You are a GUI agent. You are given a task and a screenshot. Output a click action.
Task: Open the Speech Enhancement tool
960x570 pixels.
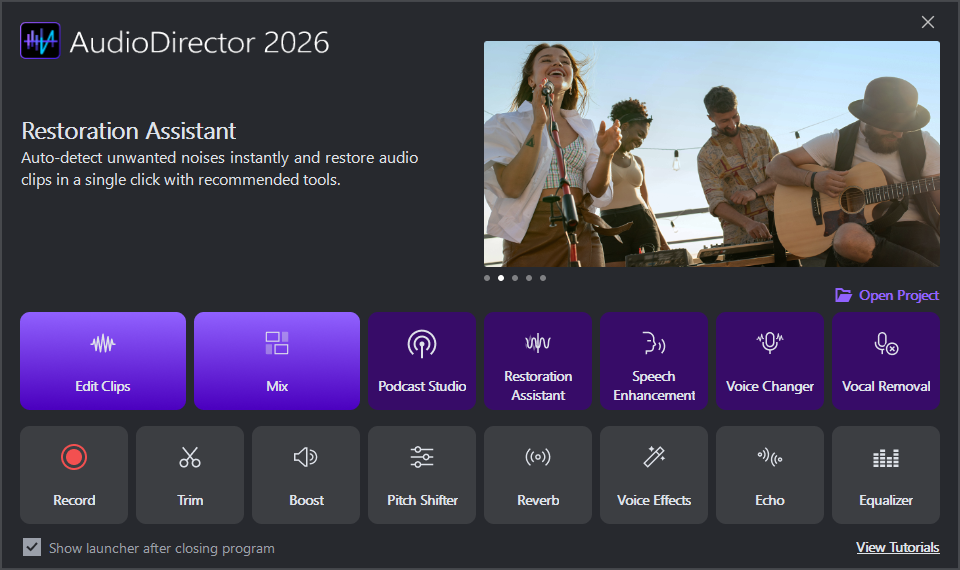[x=654, y=361]
